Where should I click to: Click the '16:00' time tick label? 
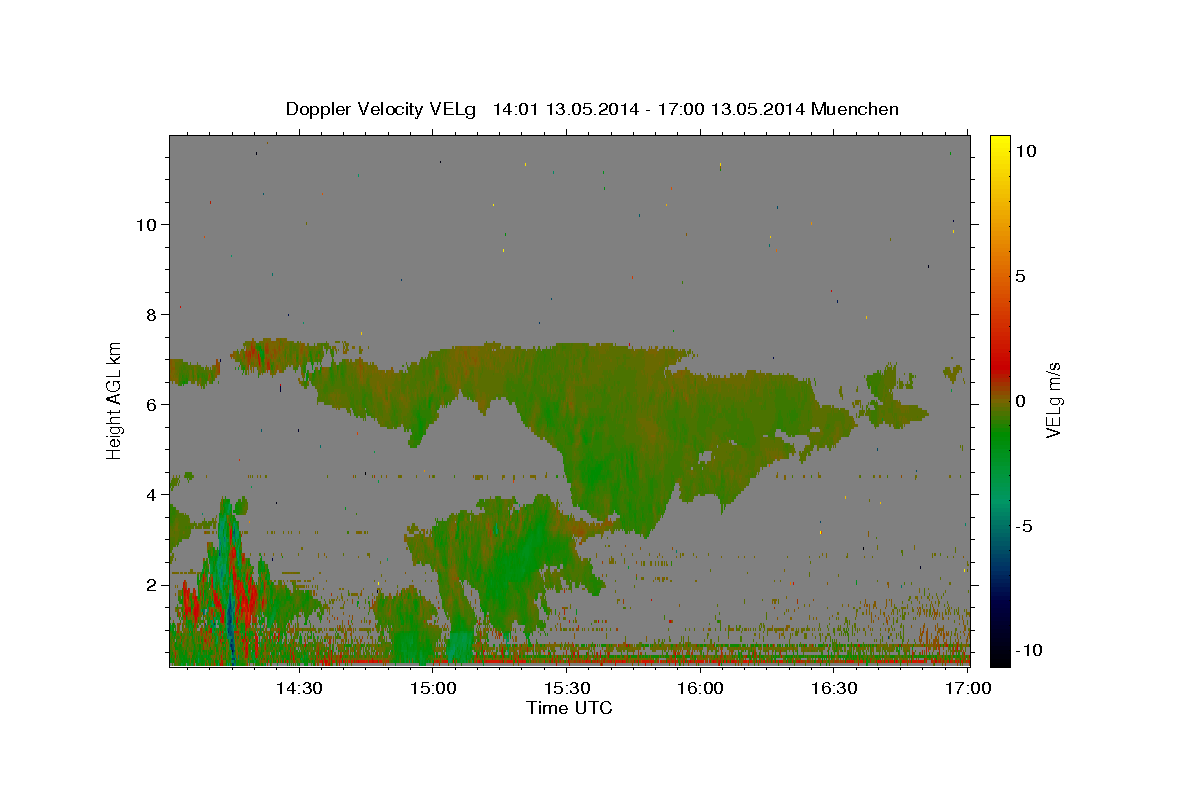click(701, 688)
